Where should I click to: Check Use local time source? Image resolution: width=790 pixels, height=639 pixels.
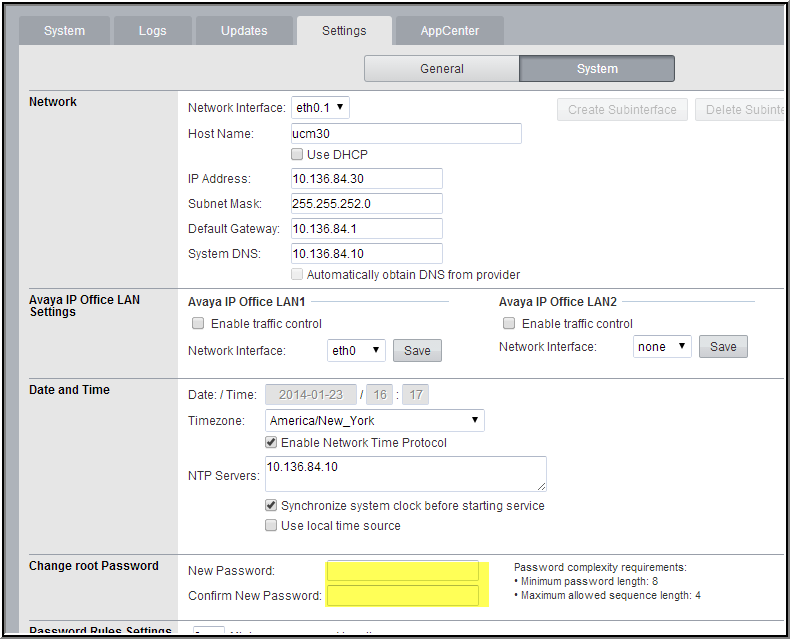click(271, 526)
